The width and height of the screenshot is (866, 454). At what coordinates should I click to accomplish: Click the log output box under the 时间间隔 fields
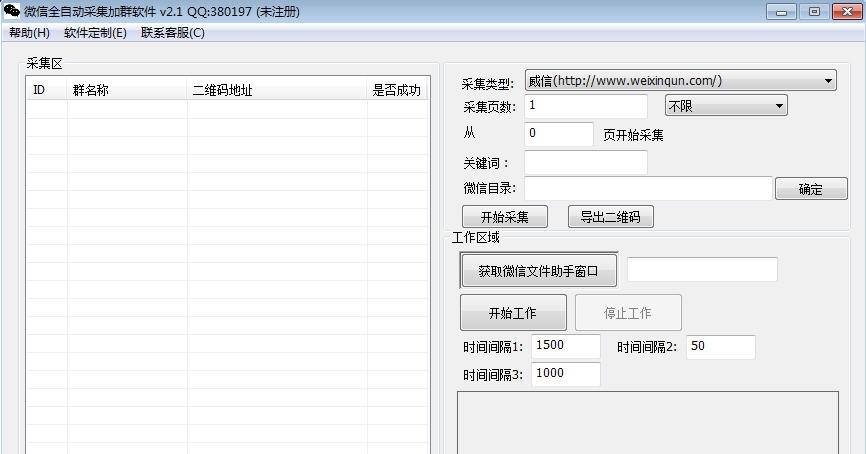pos(648,423)
